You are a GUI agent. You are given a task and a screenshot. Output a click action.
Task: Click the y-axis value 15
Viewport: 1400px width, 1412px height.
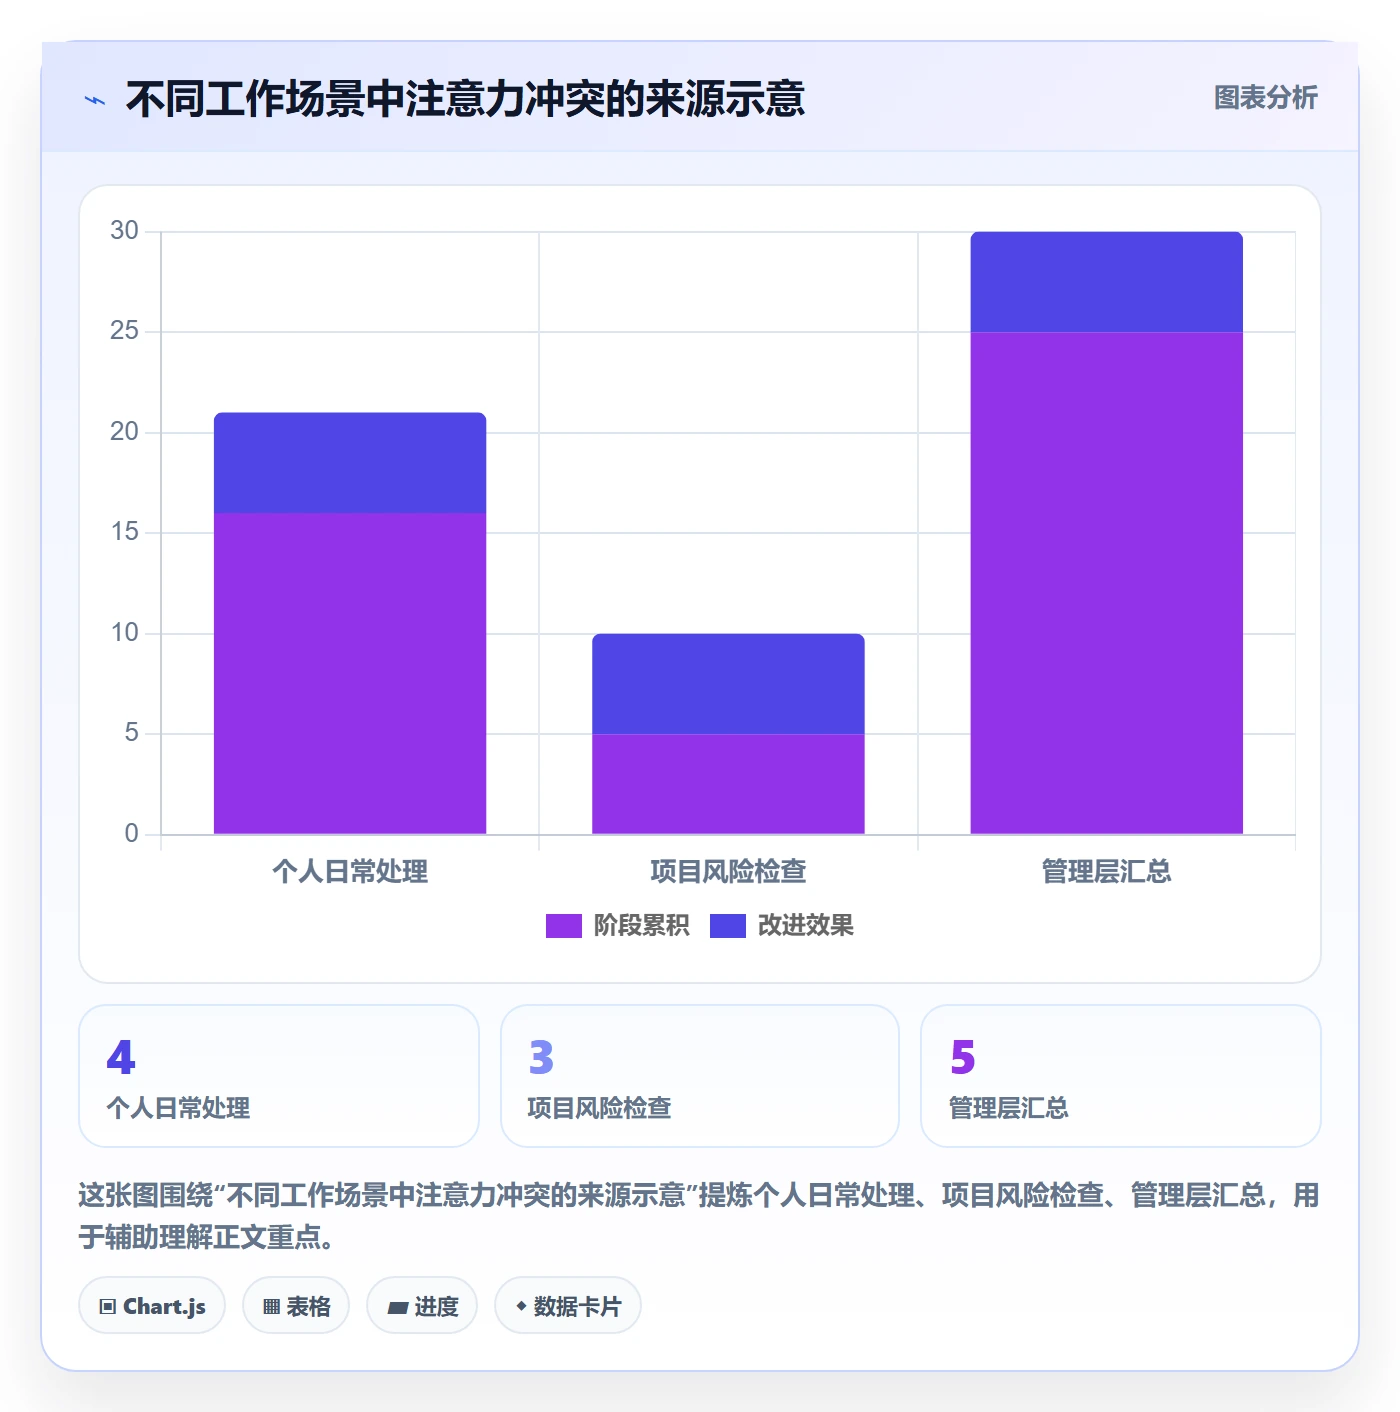point(124,532)
